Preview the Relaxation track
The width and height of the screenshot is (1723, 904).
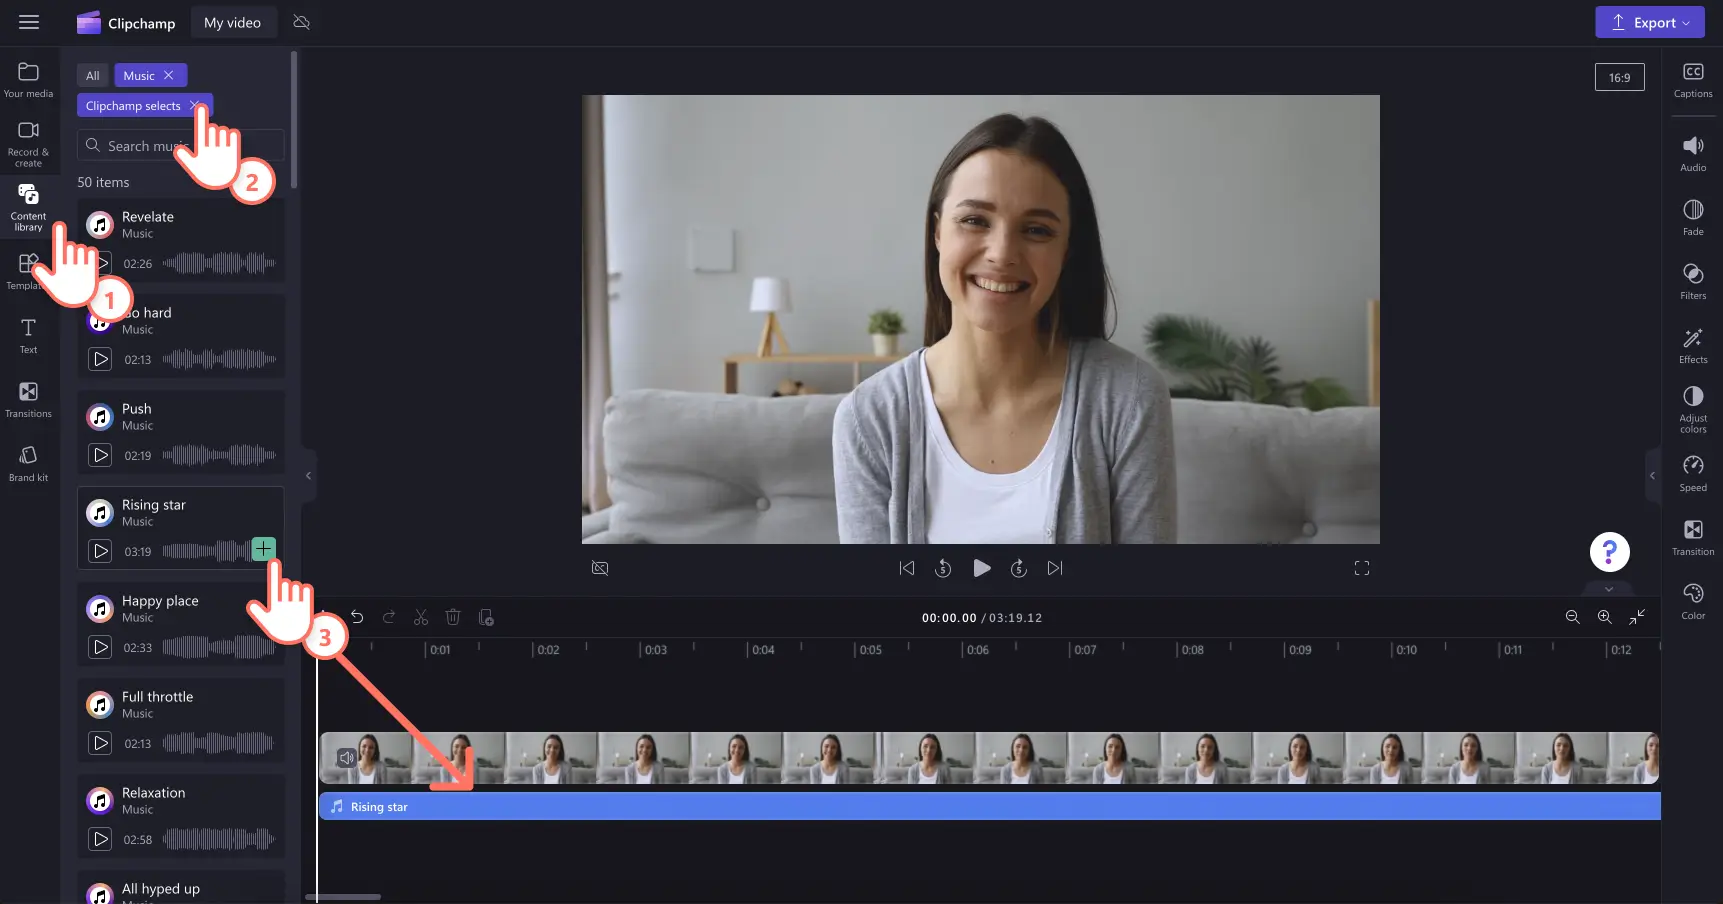coord(100,839)
